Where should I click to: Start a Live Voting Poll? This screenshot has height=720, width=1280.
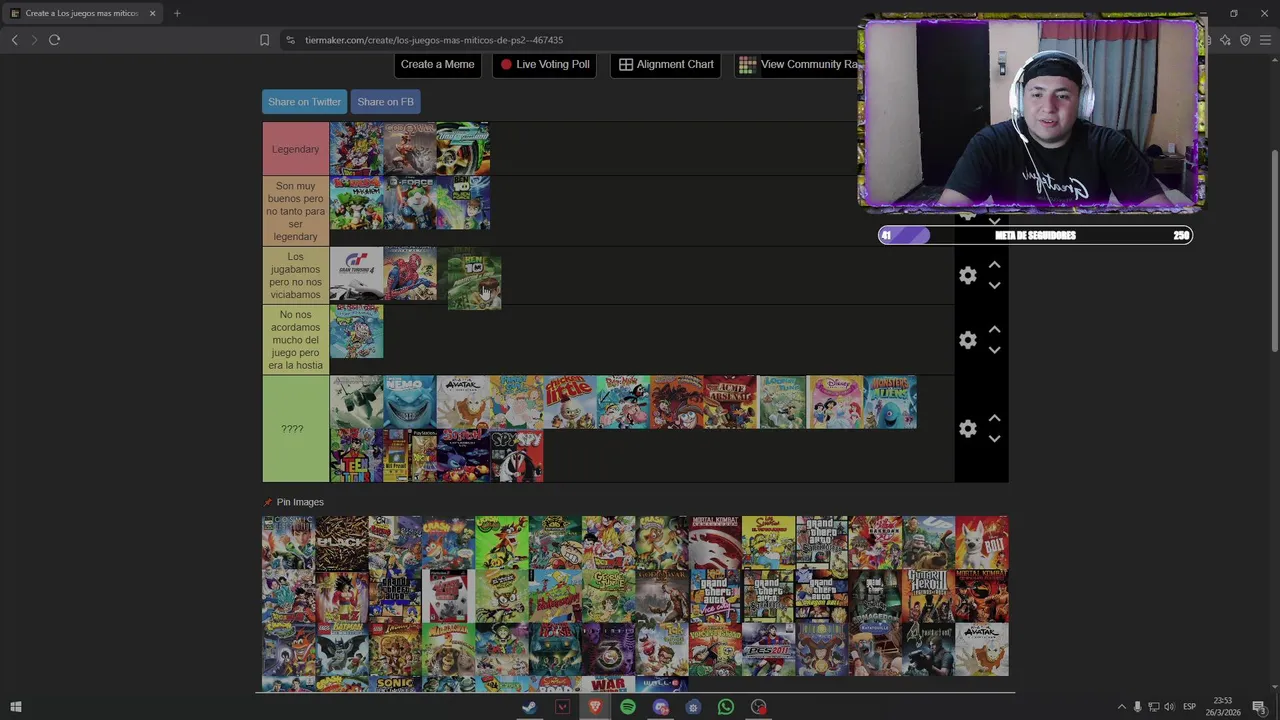click(545, 64)
